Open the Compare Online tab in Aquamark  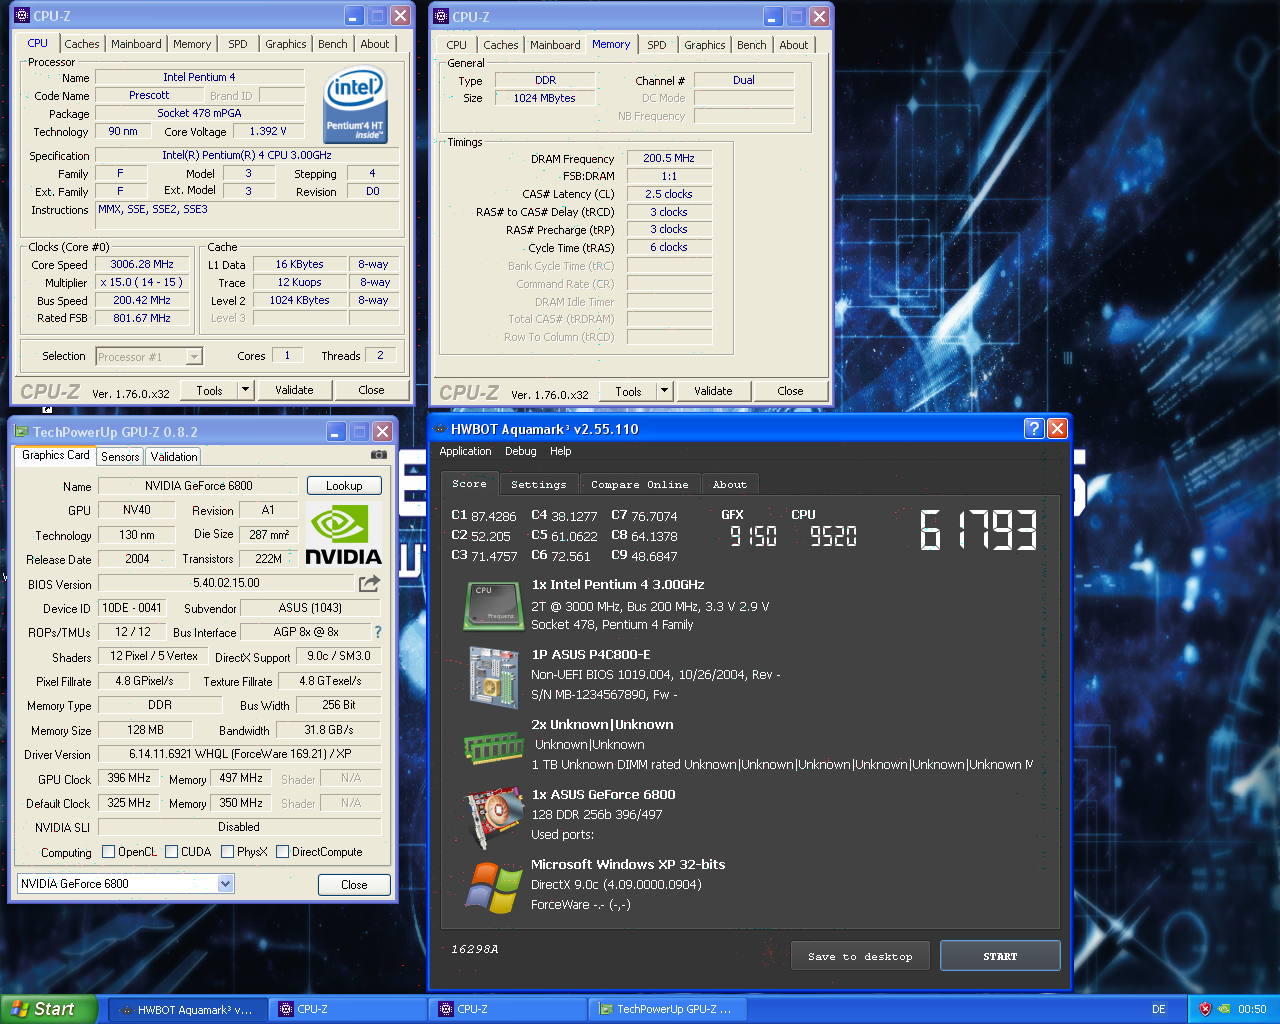(x=640, y=484)
